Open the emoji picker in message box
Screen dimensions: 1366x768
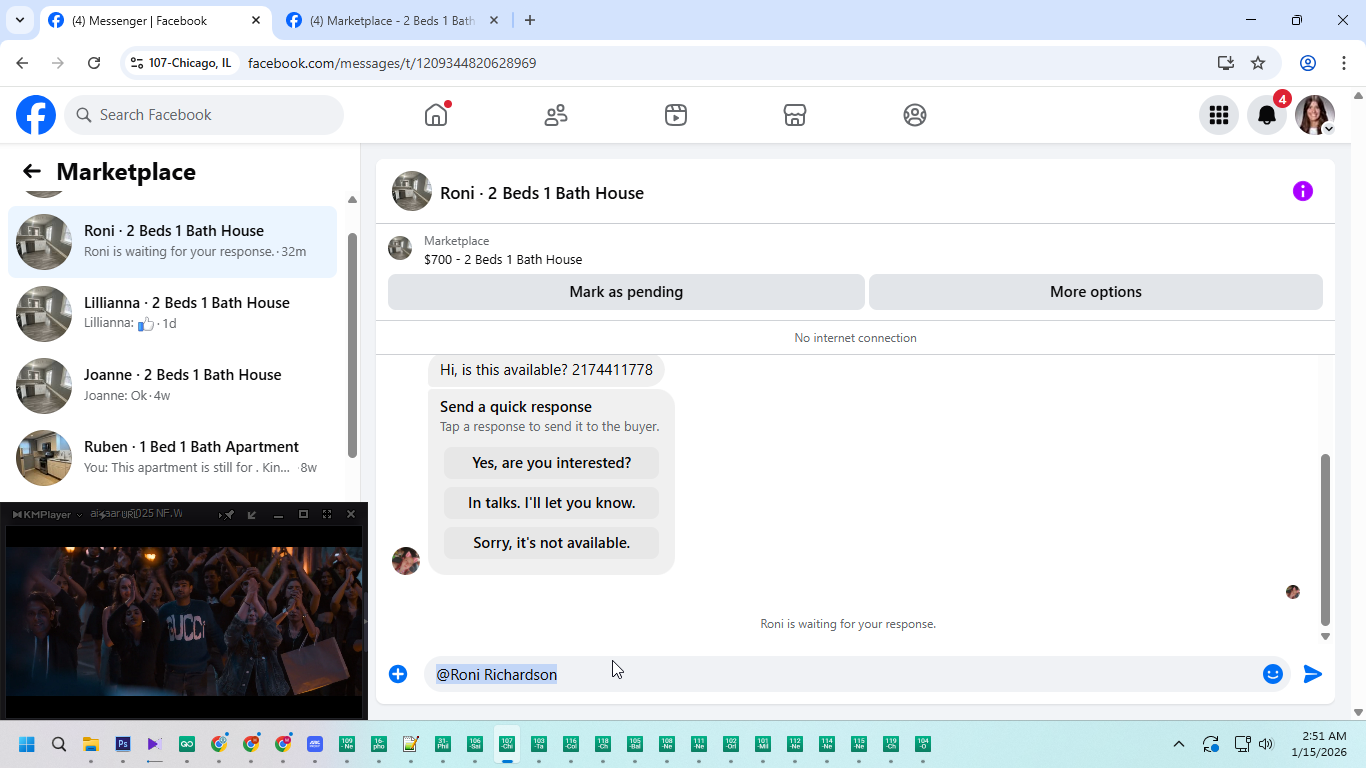[1273, 674]
